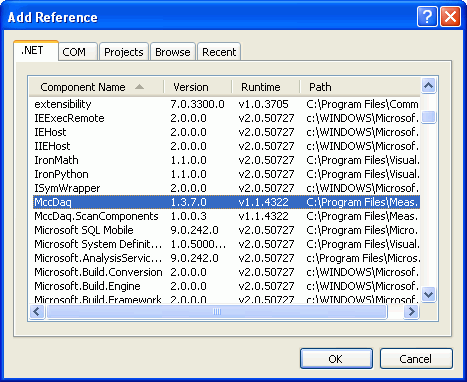
Task: Click runtime v1.0.3705 cell
Action: click(263, 104)
